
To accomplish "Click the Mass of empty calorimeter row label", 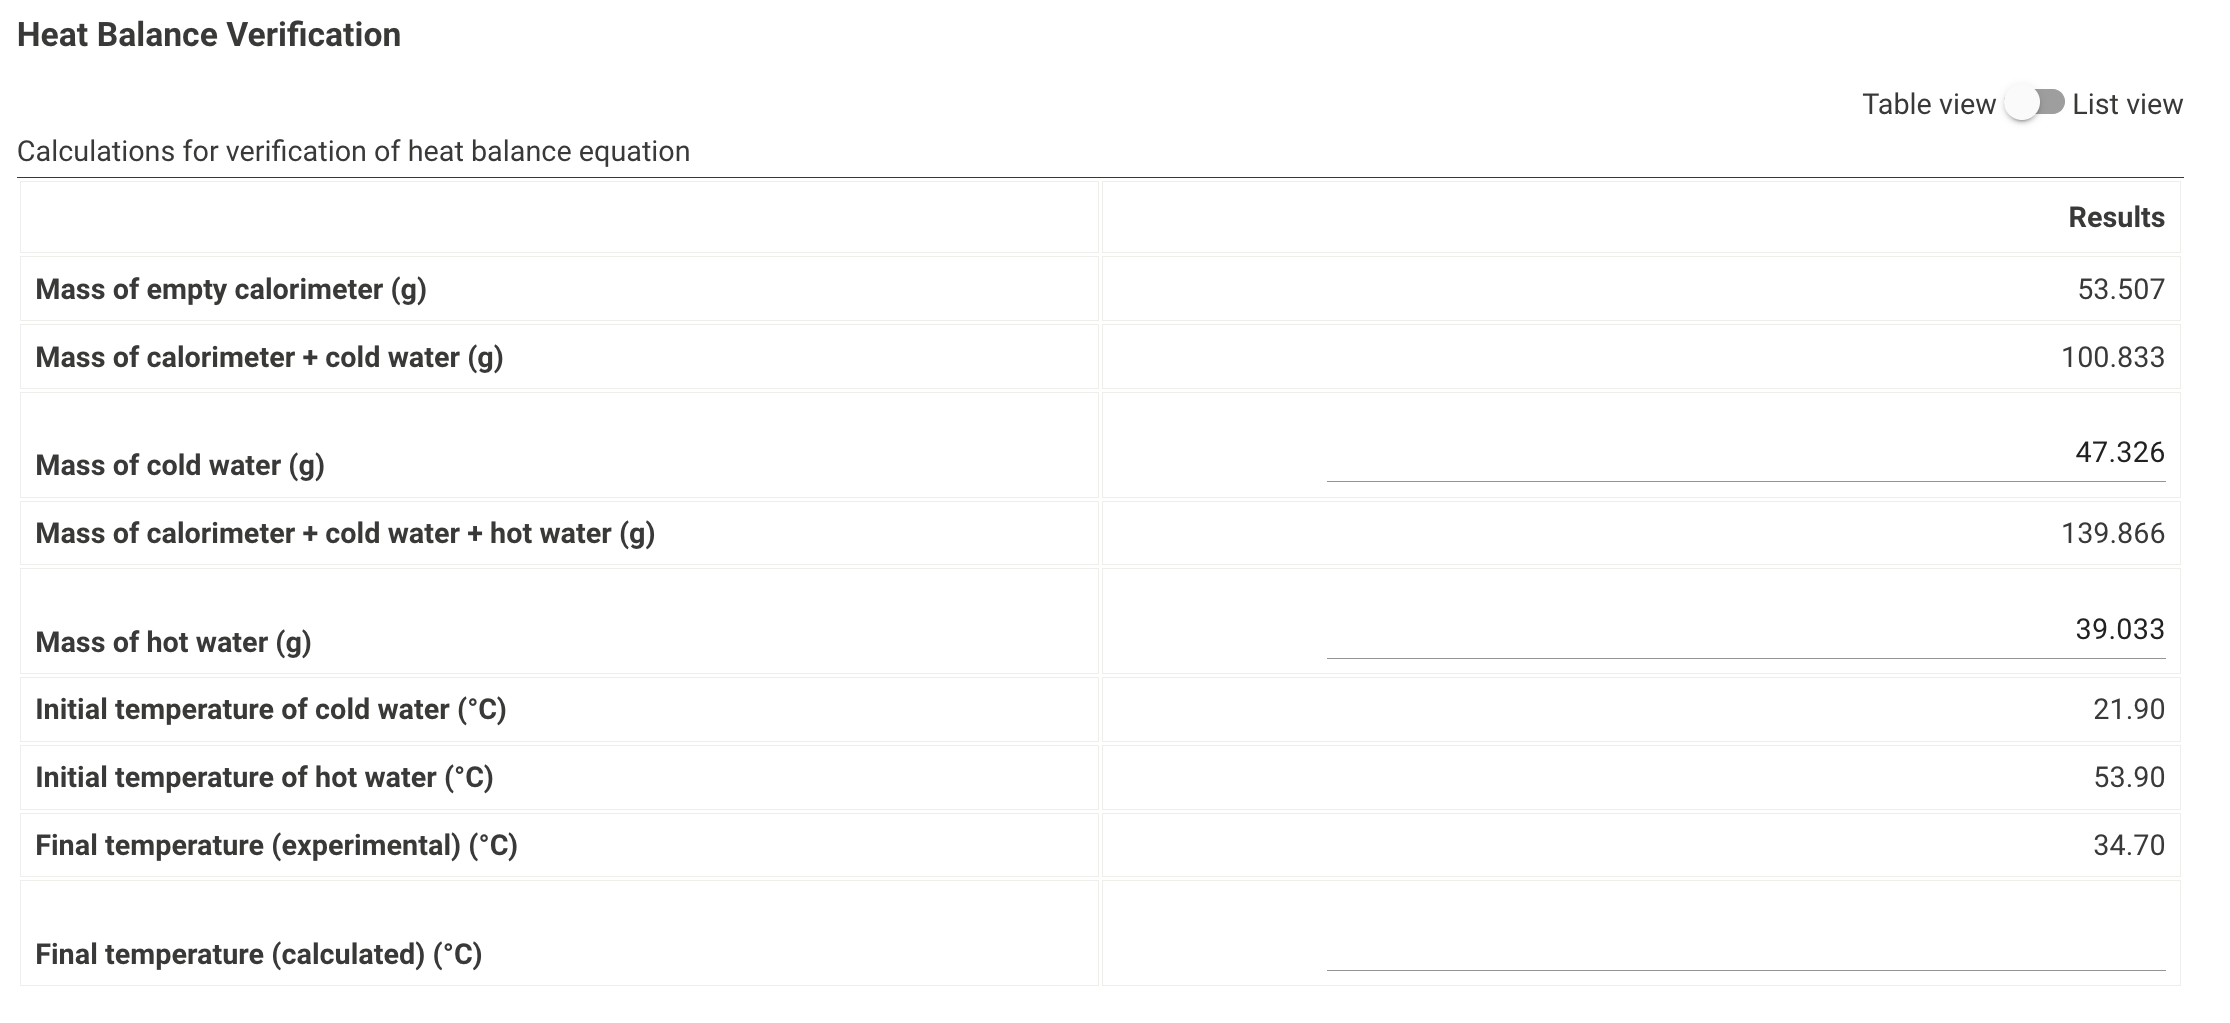I will 230,289.
